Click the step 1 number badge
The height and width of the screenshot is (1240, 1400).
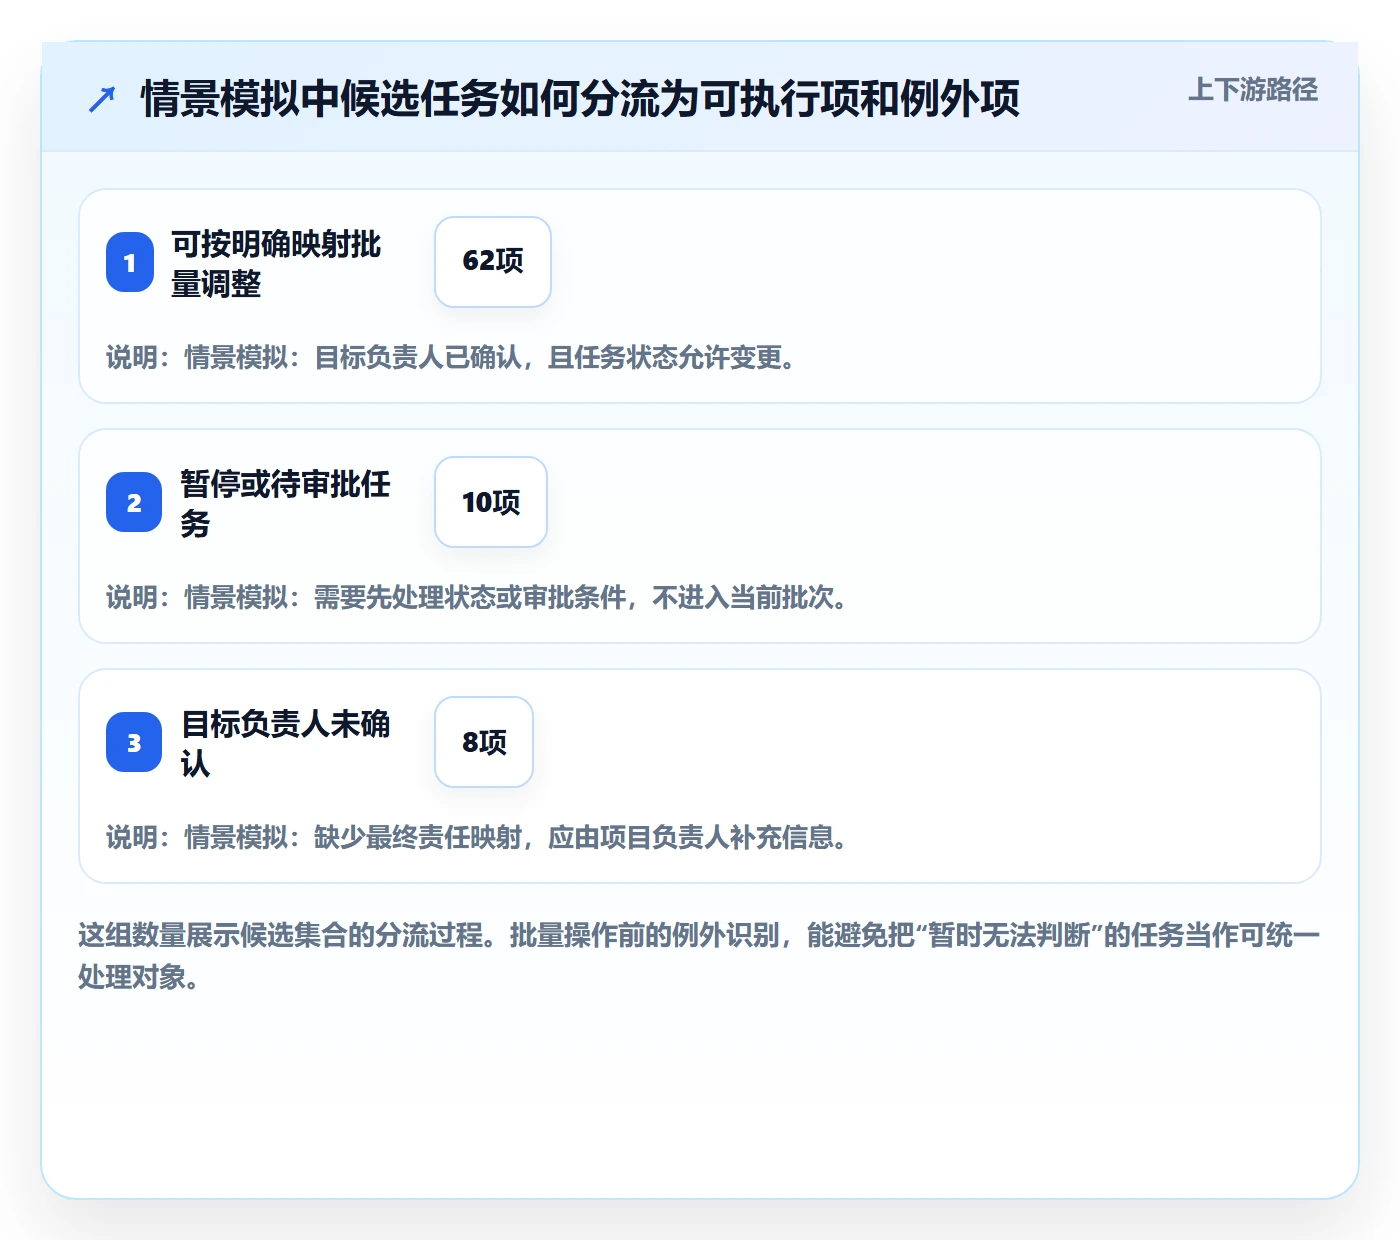(x=130, y=262)
